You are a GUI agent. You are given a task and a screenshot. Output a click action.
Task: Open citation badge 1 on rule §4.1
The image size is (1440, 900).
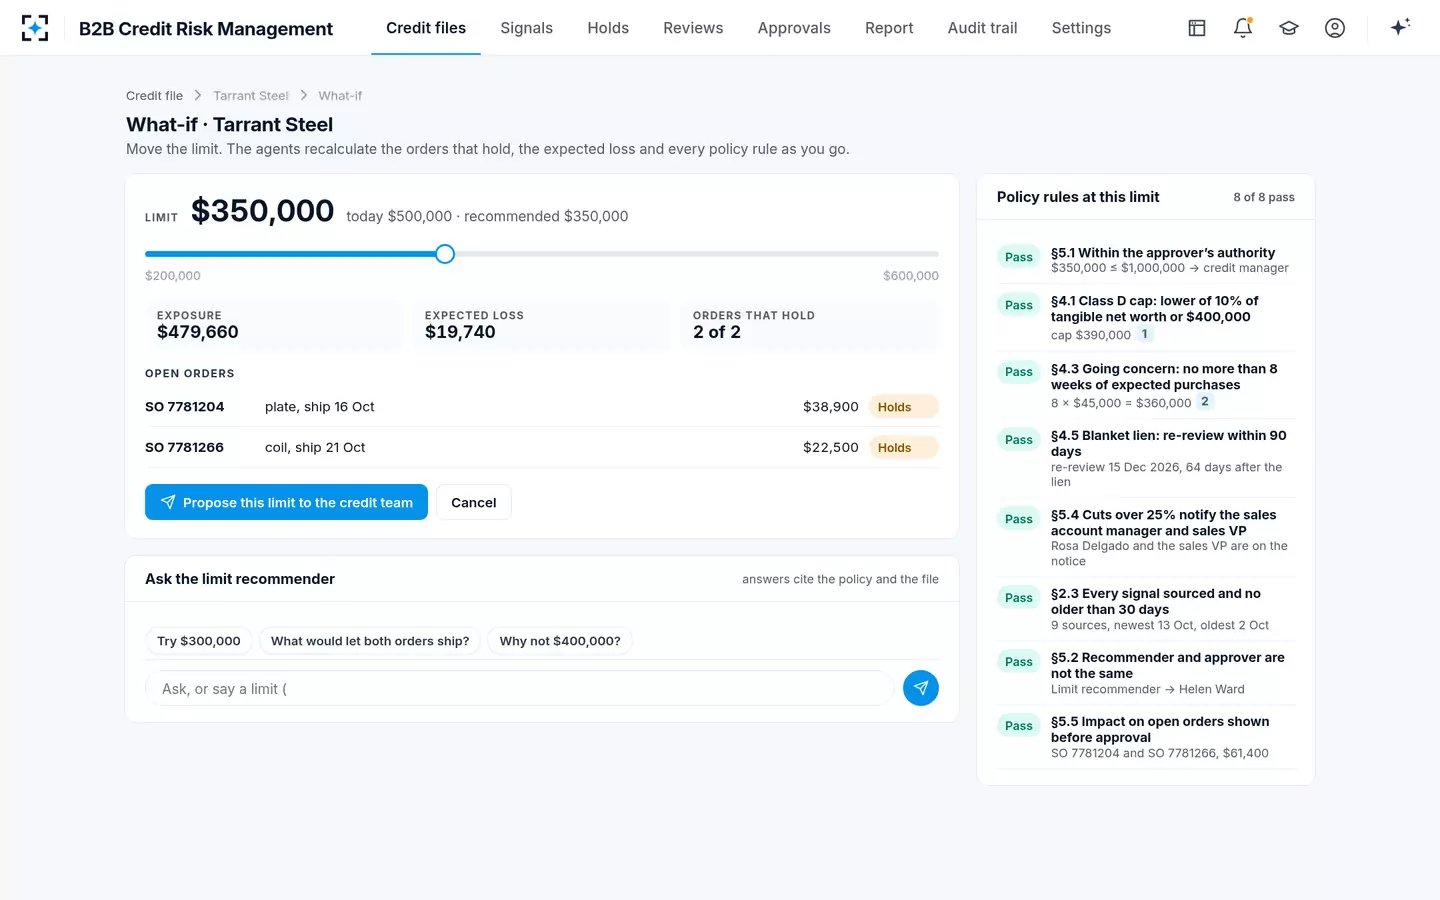pyautogui.click(x=1145, y=334)
